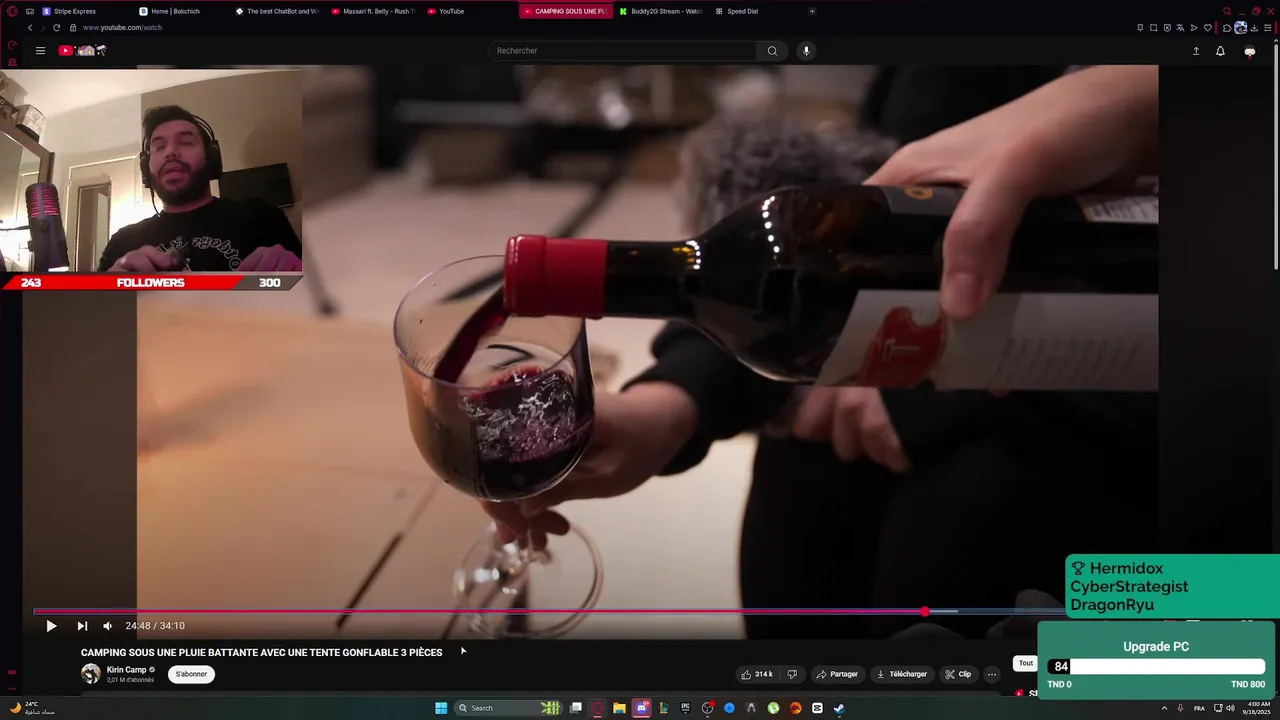Open the YouTube hamburger guide menu
This screenshot has height=720, width=1280.
click(40, 51)
